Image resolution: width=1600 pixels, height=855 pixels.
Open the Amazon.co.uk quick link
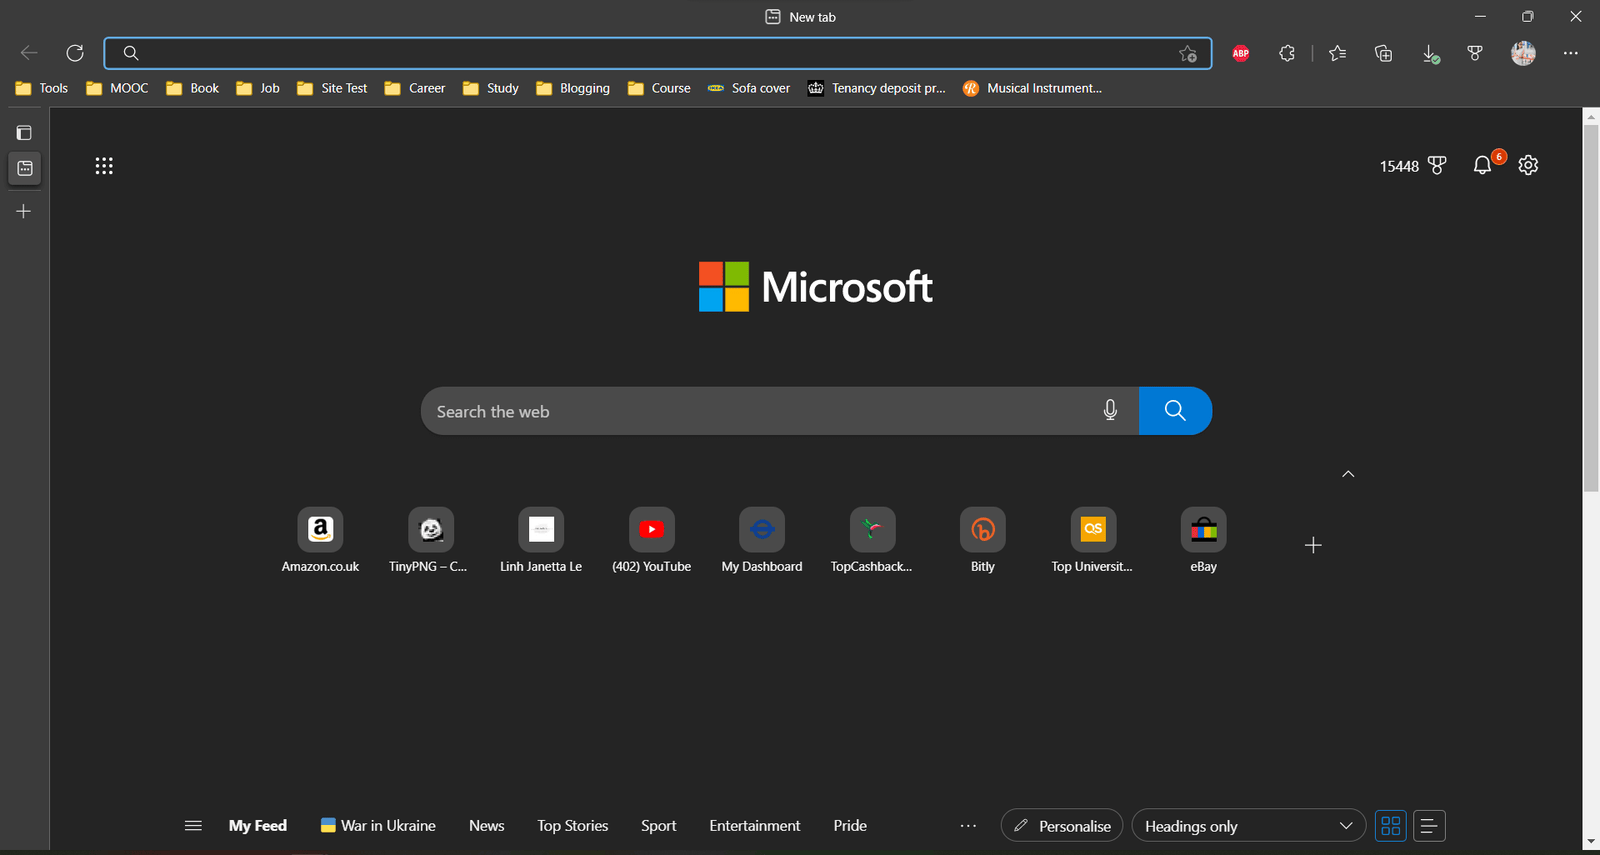point(320,541)
